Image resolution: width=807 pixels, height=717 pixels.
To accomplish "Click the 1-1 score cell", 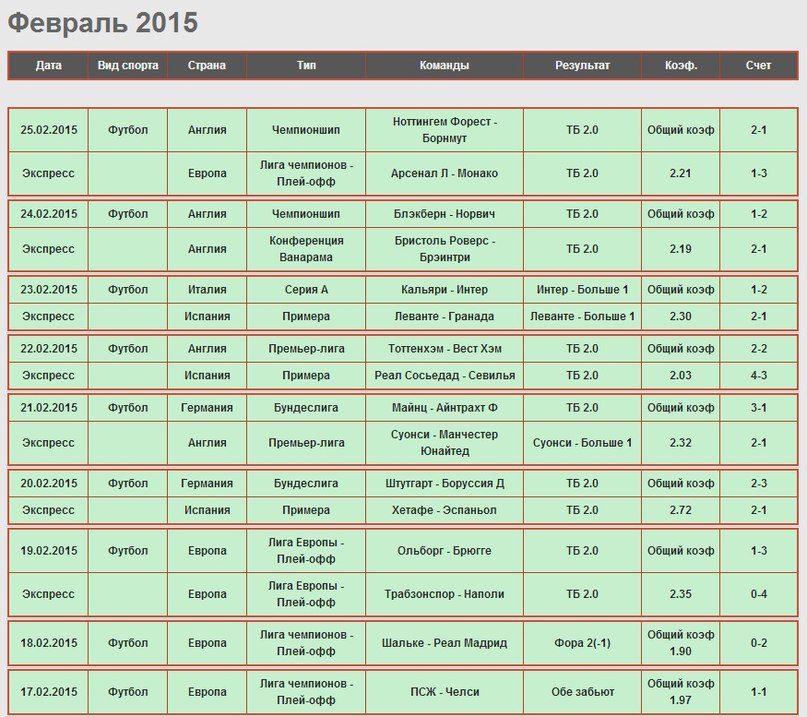I will 759,692.
